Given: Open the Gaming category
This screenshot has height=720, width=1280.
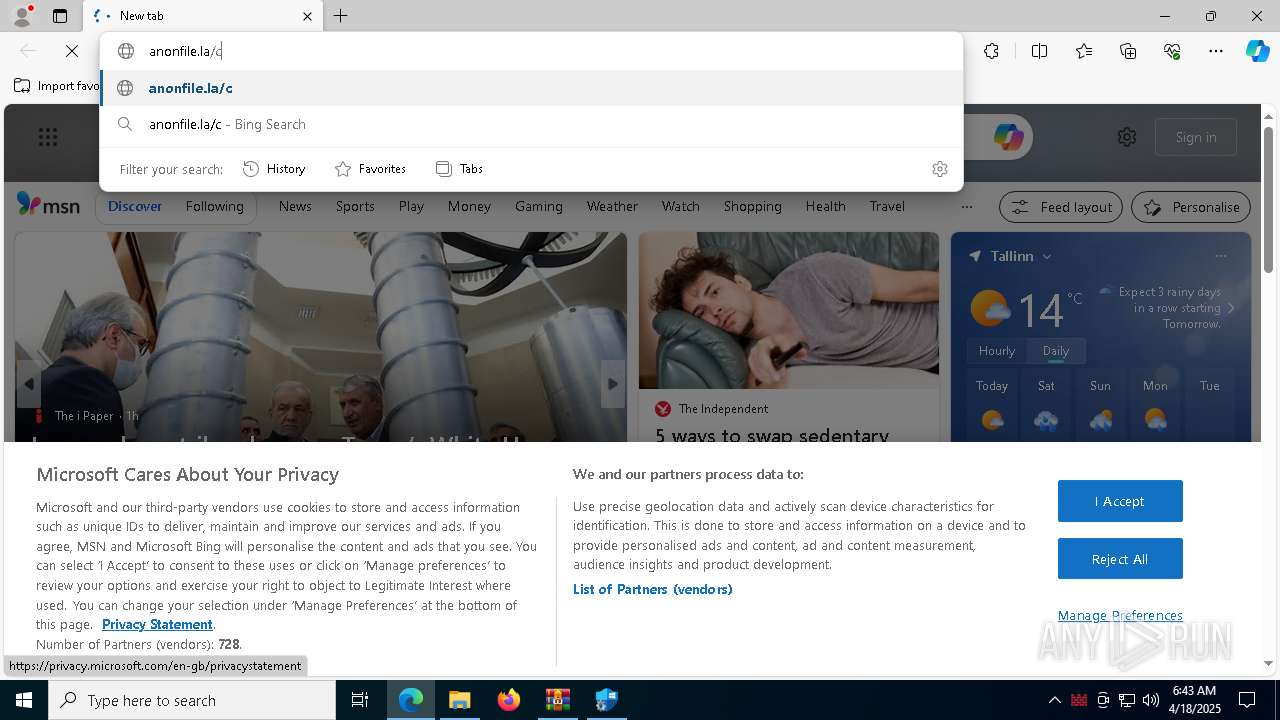Looking at the screenshot, I should click(x=538, y=206).
